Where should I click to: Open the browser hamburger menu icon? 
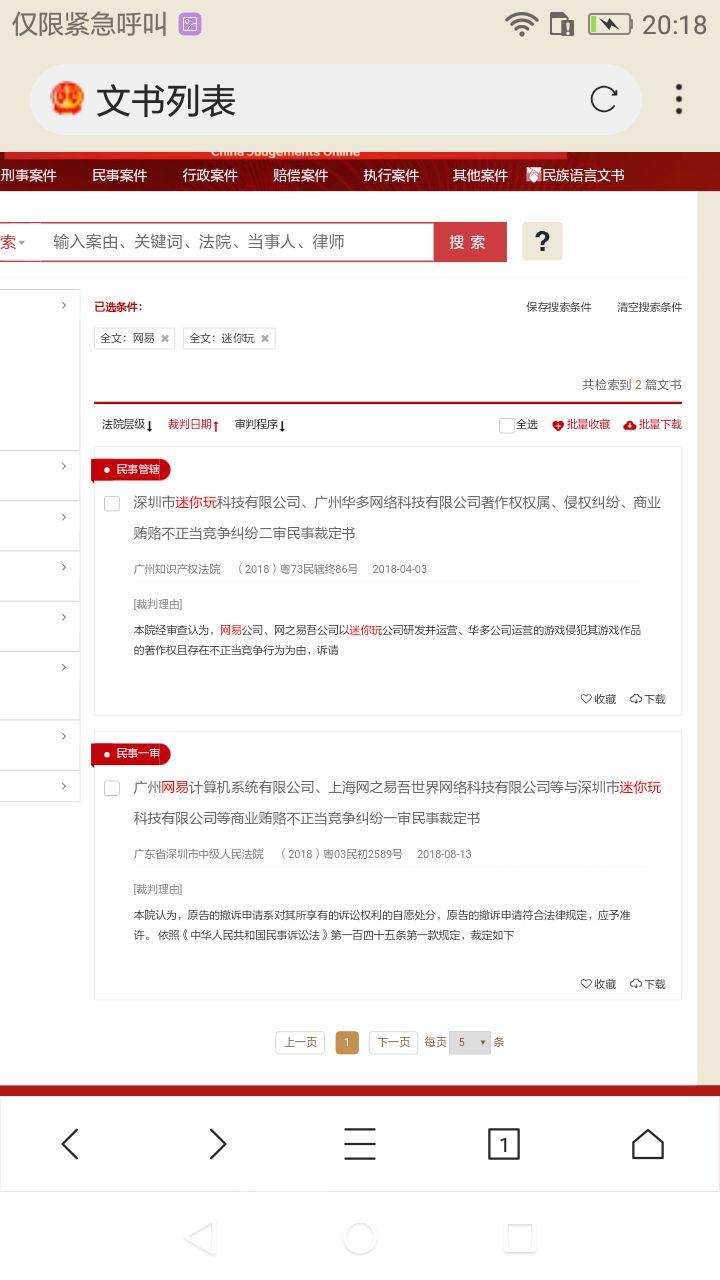(x=360, y=1143)
